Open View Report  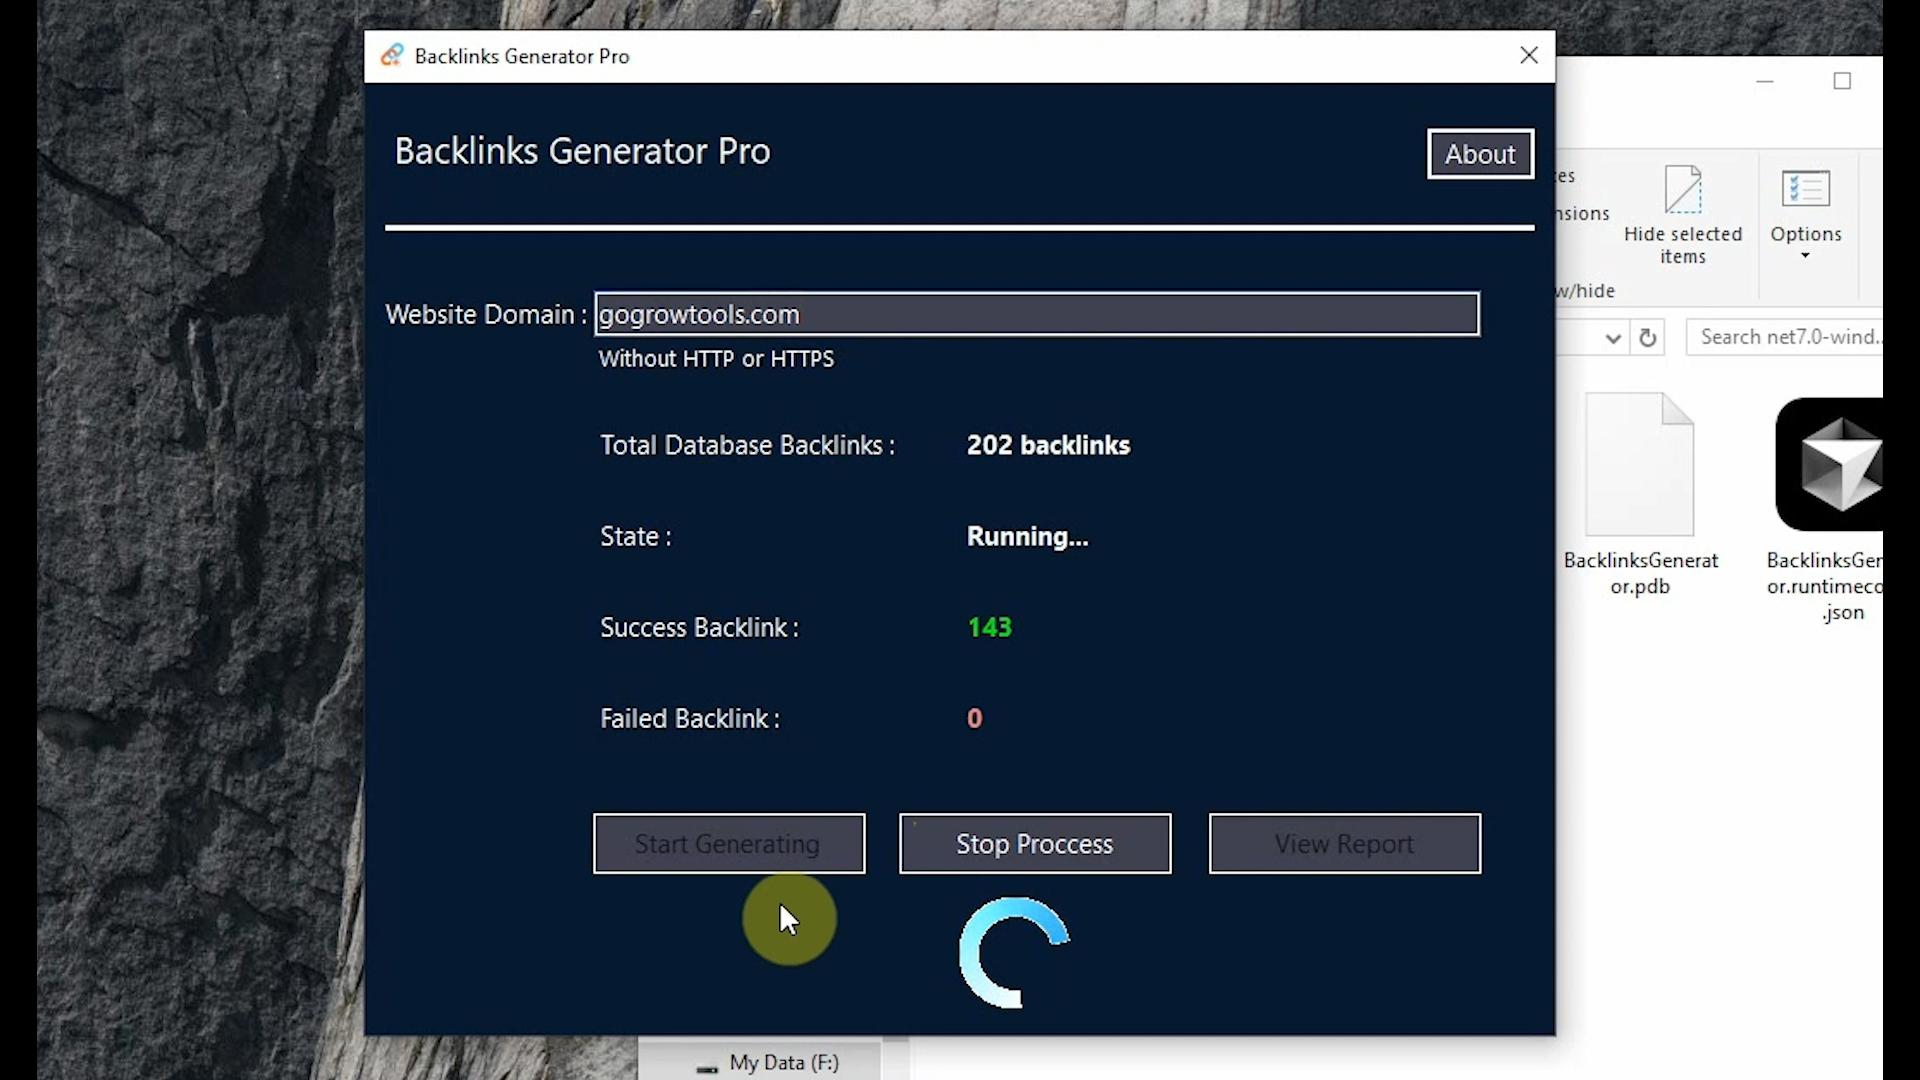point(1344,844)
